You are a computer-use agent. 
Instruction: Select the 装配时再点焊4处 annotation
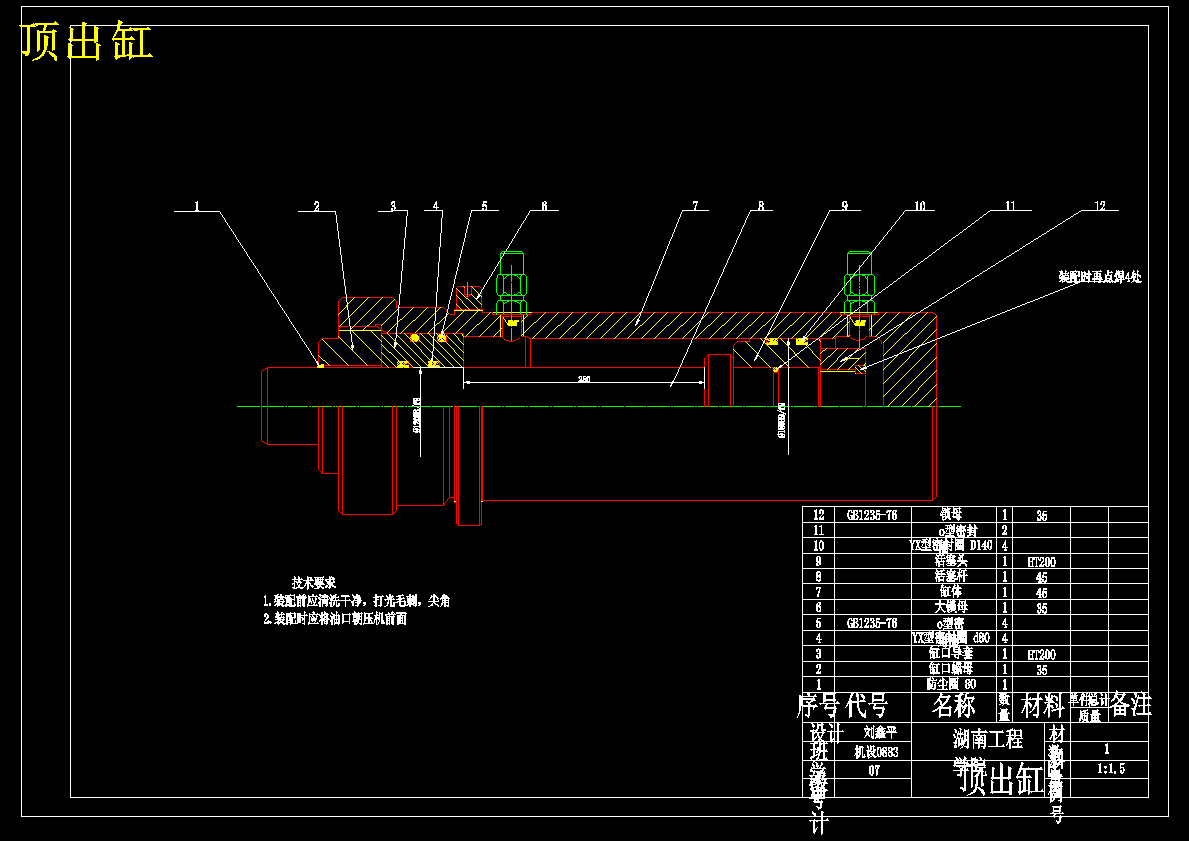coord(1100,277)
